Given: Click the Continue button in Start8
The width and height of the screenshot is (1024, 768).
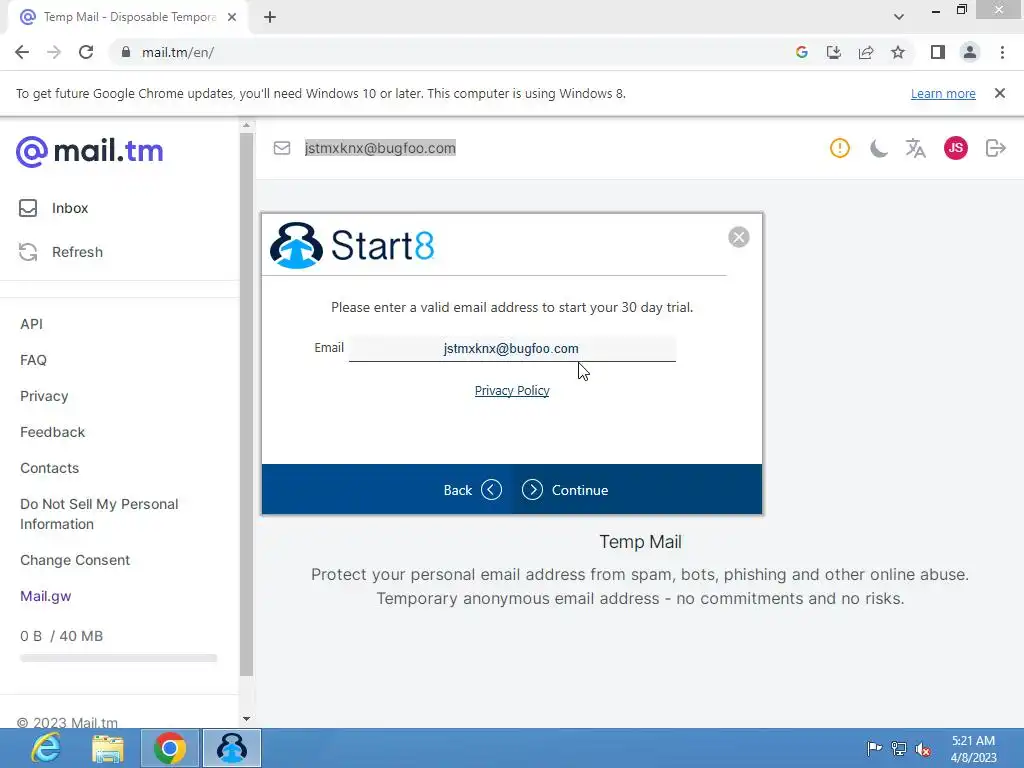Looking at the screenshot, I should [x=565, y=490].
